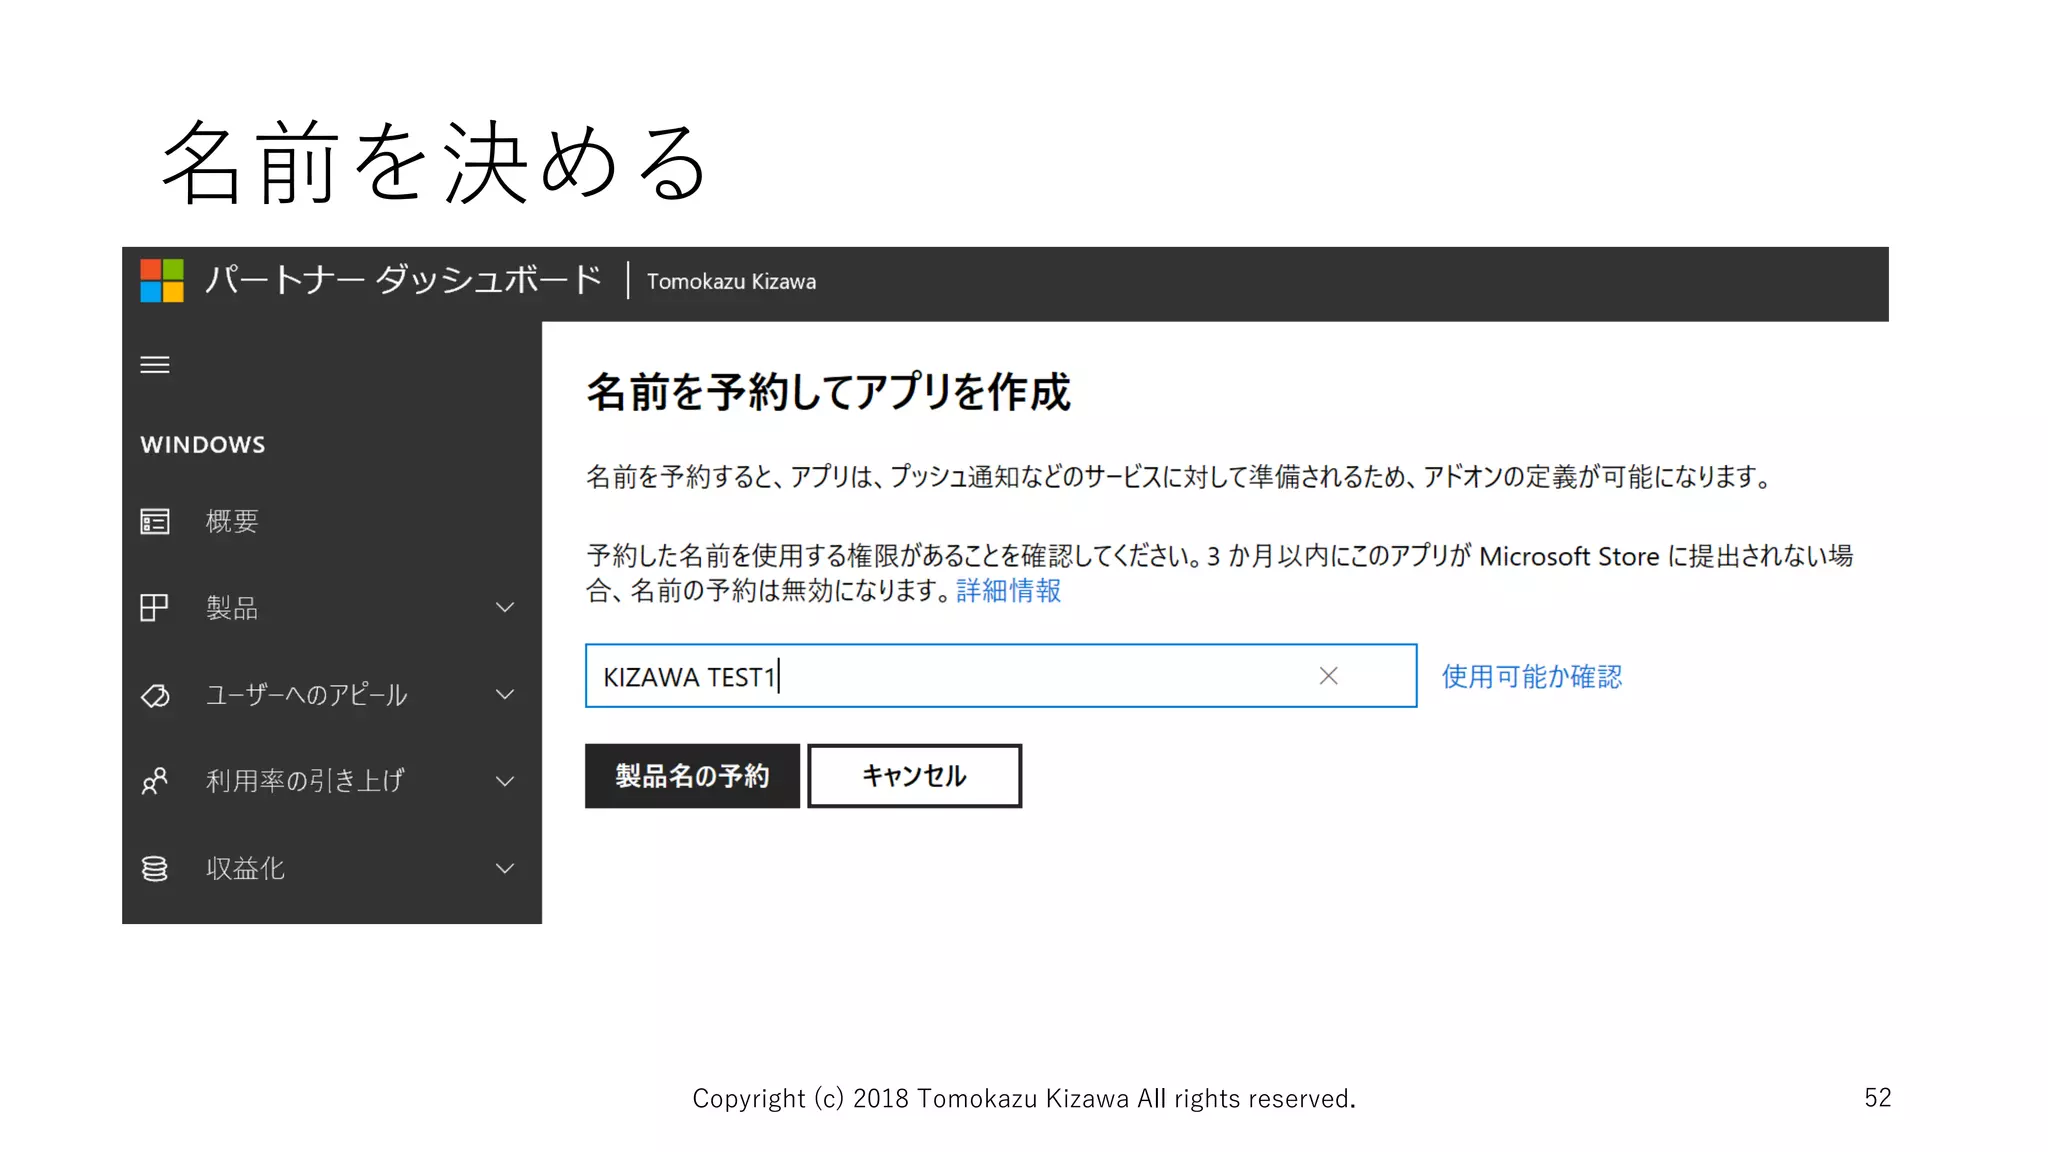The image size is (2048, 1152).
Task: Click the Microsoft logo in header
Action: coord(162,281)
